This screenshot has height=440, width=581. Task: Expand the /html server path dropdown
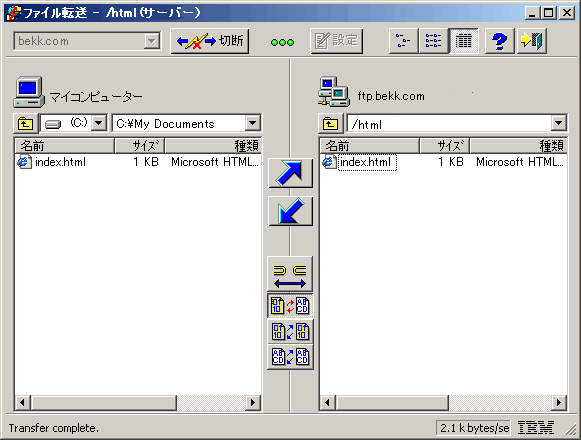point(558,123)
